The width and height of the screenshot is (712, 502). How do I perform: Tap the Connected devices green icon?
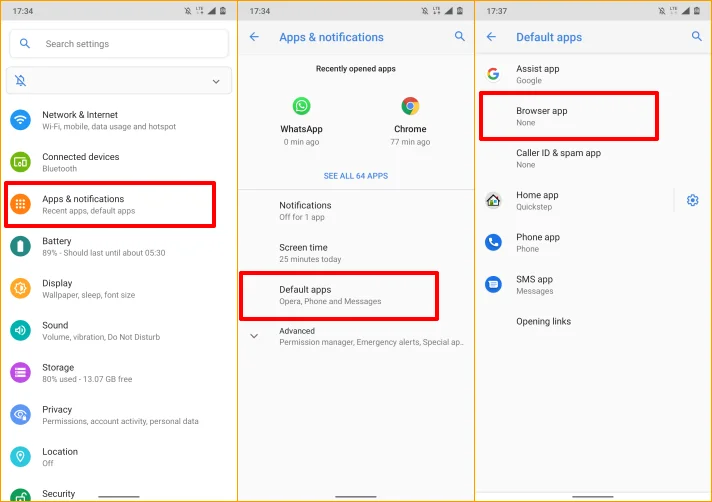[x=20, y=162]
